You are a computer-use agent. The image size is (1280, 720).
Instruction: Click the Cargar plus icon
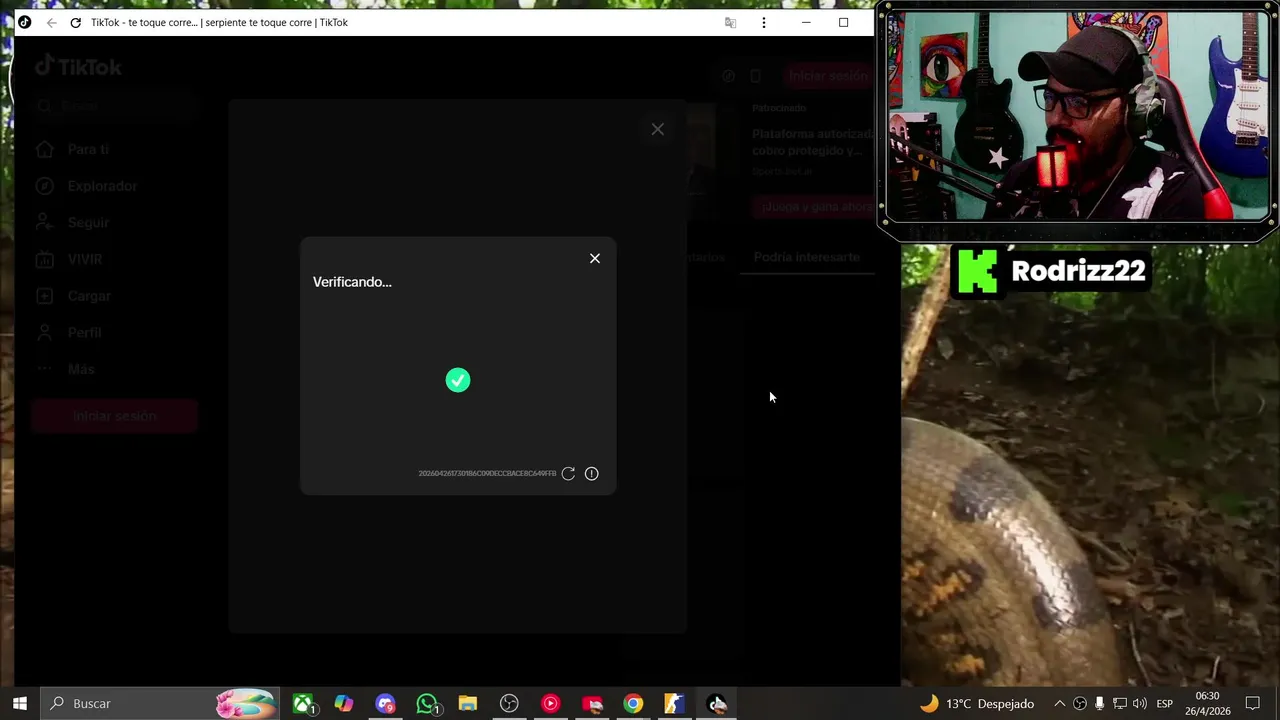pos(44,296)
